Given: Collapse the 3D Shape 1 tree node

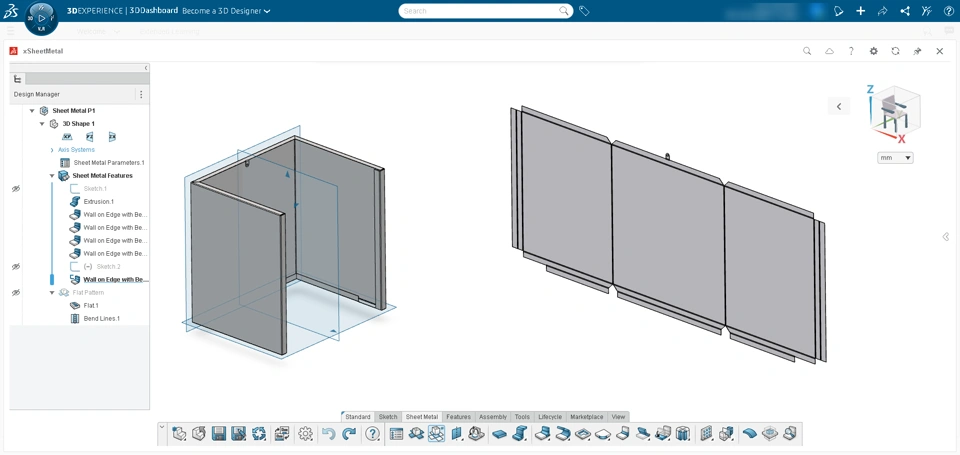Looking at the screenshot, I should coord(42,124).
